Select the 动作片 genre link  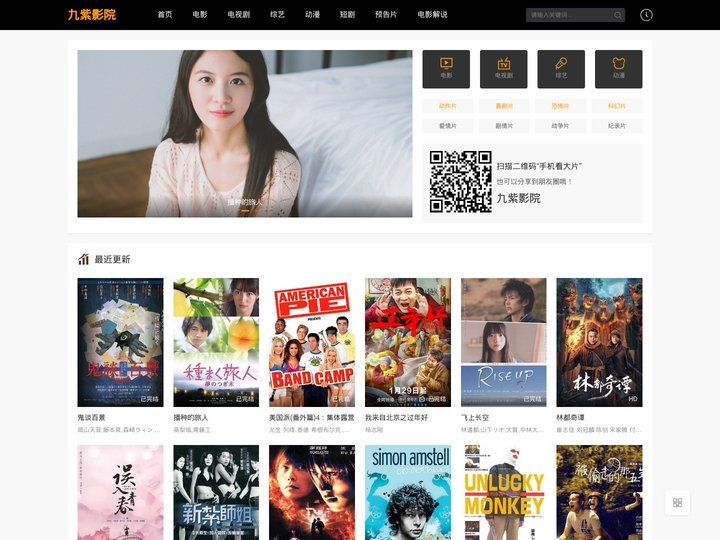(x=447, y=106)
